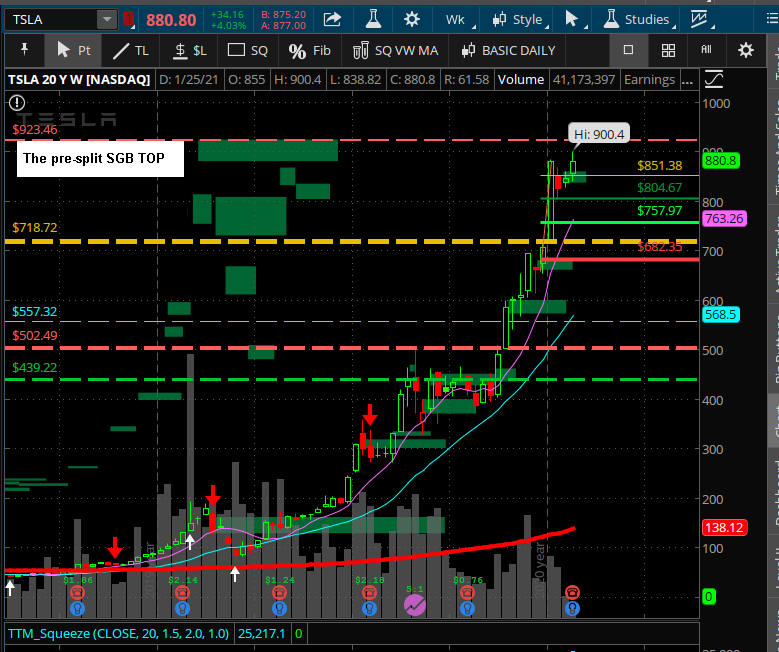This screenshot has width=779, height=652.
Task: Click the TSLA 20 Y W [NASDAQ] title
Action: [79, 80]
